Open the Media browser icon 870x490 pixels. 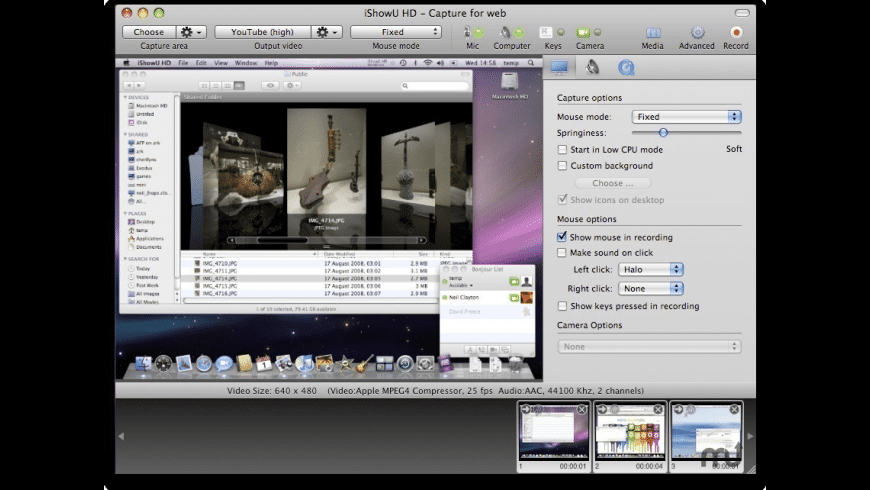pos(652,32)
